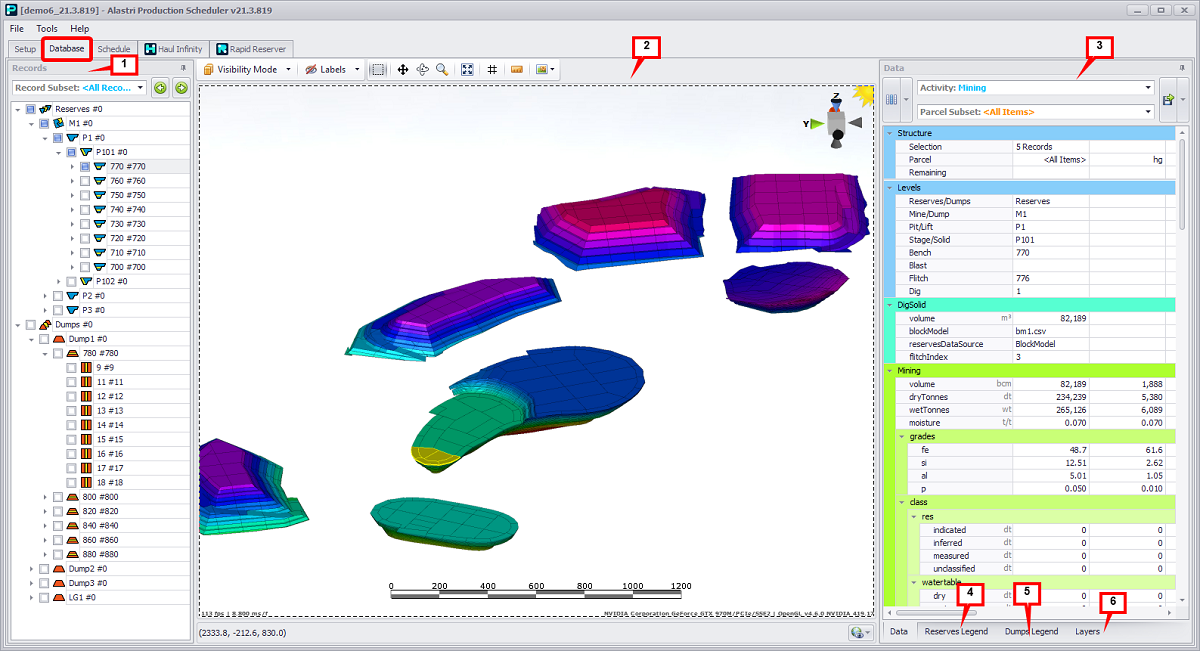Open the Tools menu
Image resolution: width=1200 pixels, height=651 pixels.
click(47, 29)
